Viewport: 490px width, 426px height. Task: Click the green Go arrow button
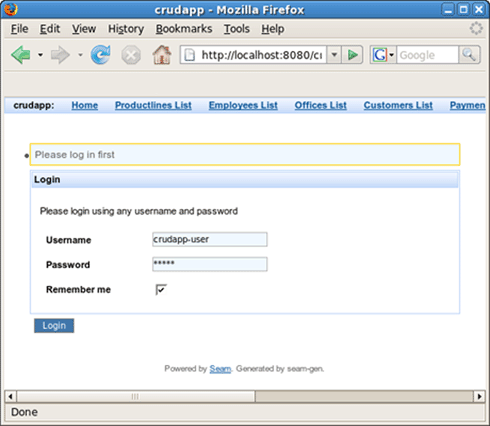click(x=352, y=55)
